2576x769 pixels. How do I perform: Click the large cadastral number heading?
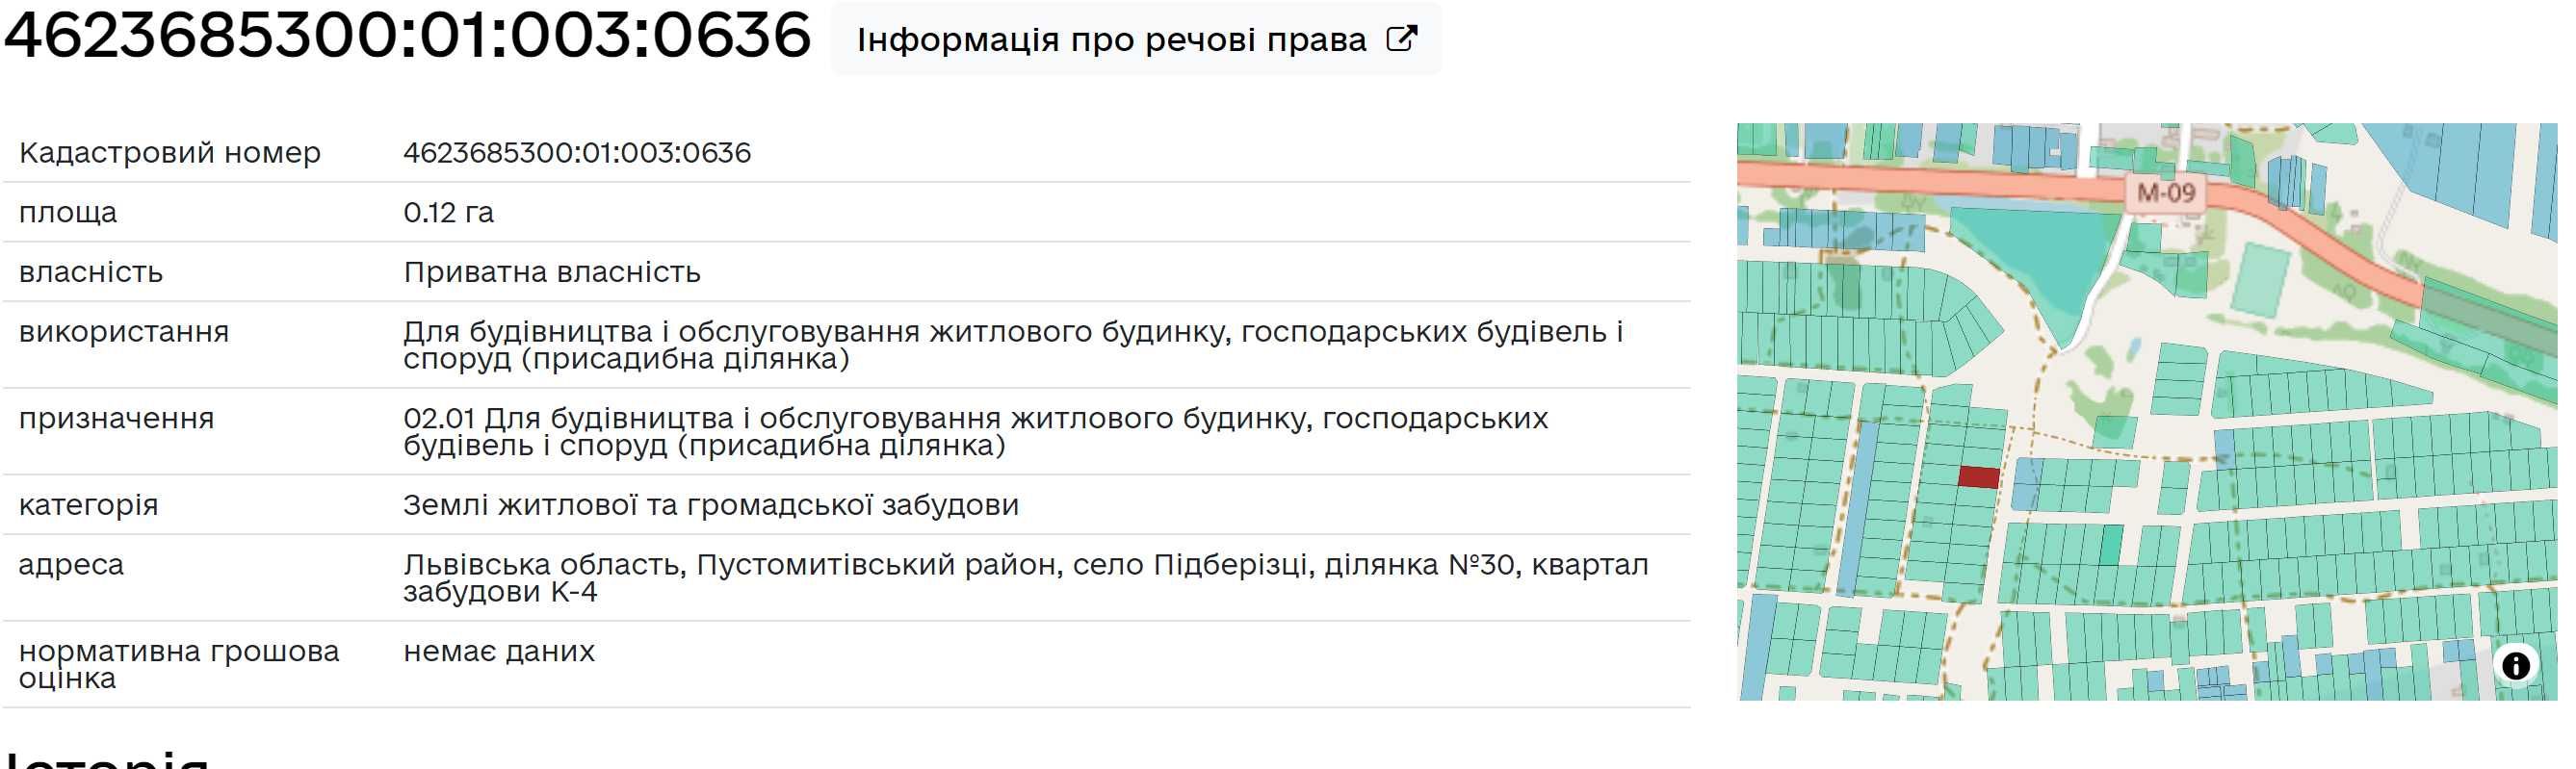pos(407,34)
